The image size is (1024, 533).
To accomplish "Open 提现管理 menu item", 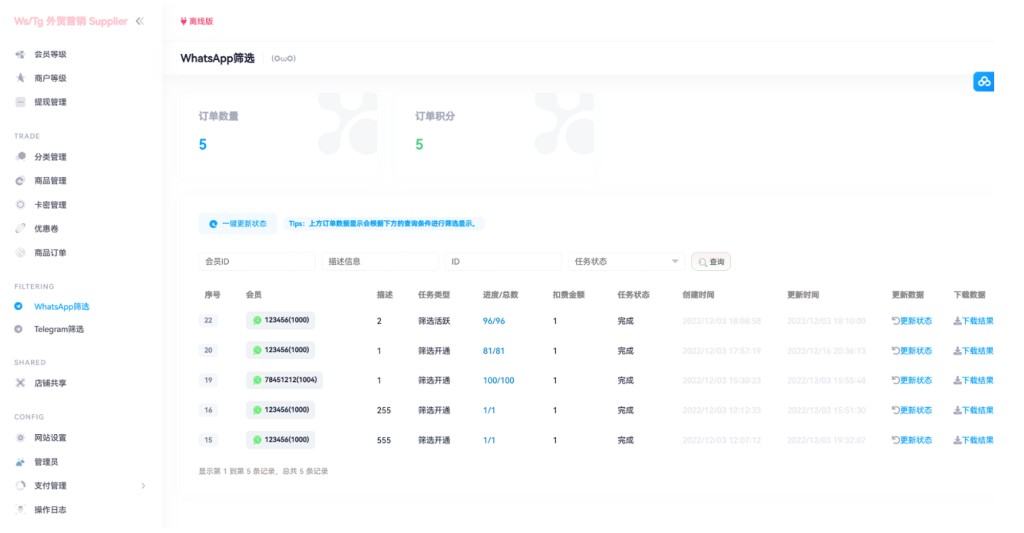I will pos(50,102).
